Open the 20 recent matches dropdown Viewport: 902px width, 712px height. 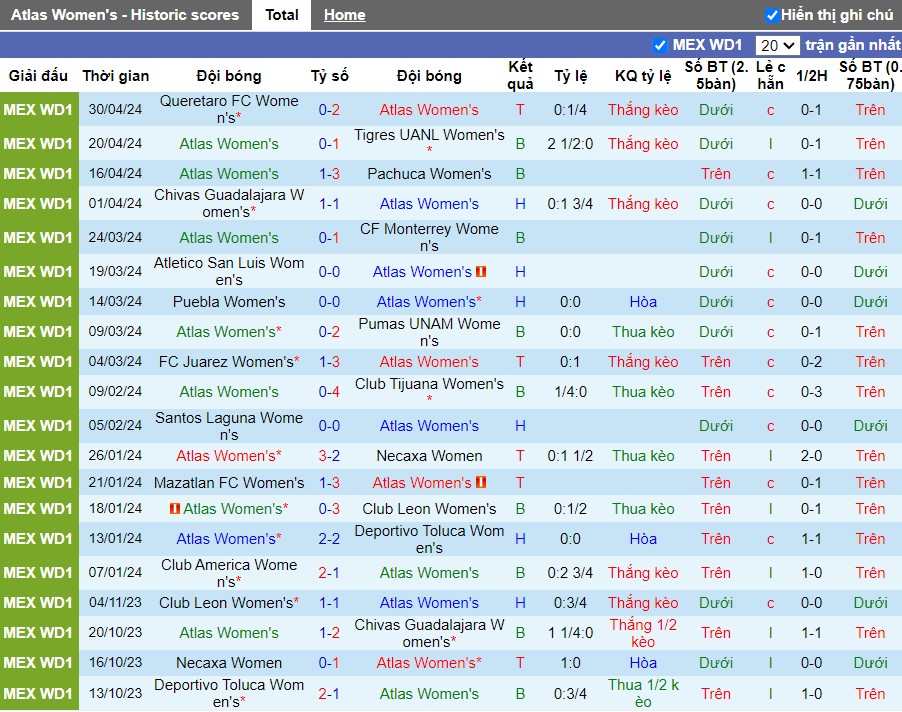[x=777, y=45]
